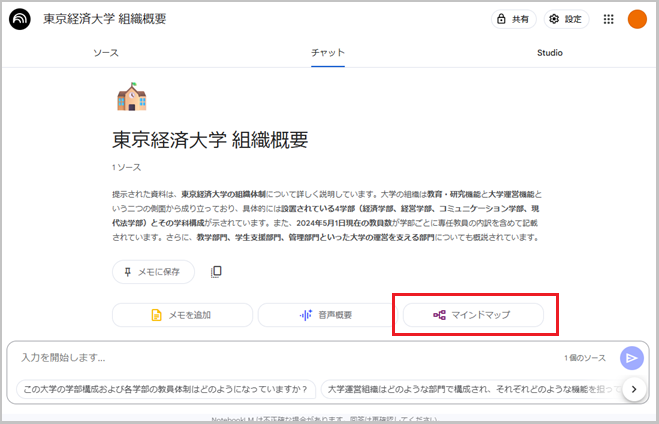Generate 音声概要 audio overview
The image size is (659, 424).
point(326,315)
